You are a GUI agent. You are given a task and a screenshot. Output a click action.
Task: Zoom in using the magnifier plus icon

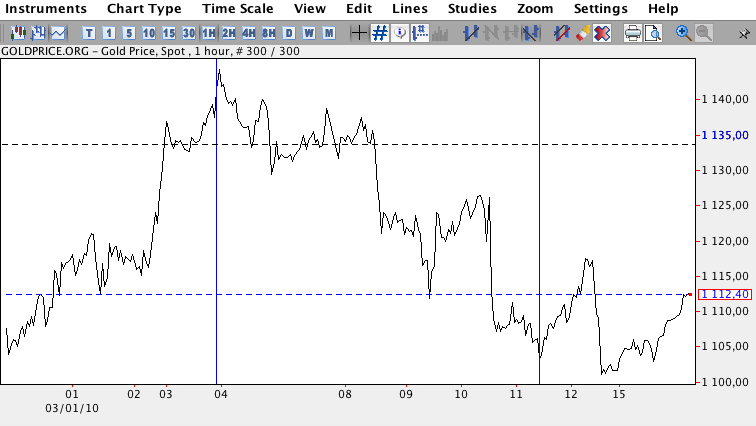point(684,33)
